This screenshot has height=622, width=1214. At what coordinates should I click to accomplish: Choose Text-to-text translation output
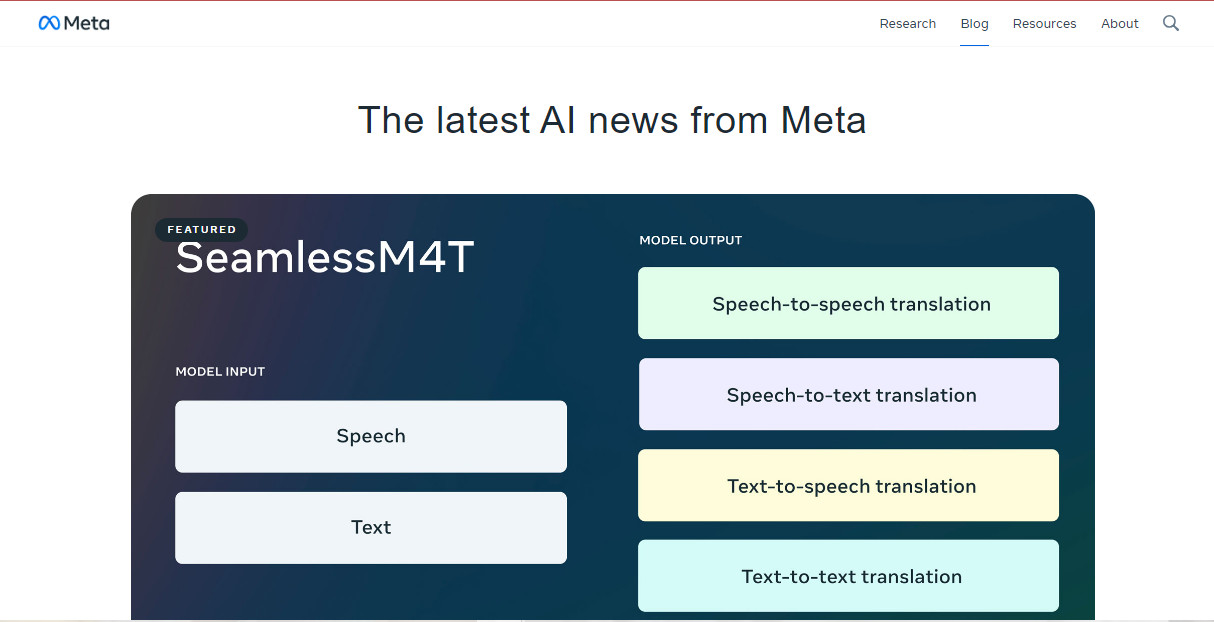point(848,576)
